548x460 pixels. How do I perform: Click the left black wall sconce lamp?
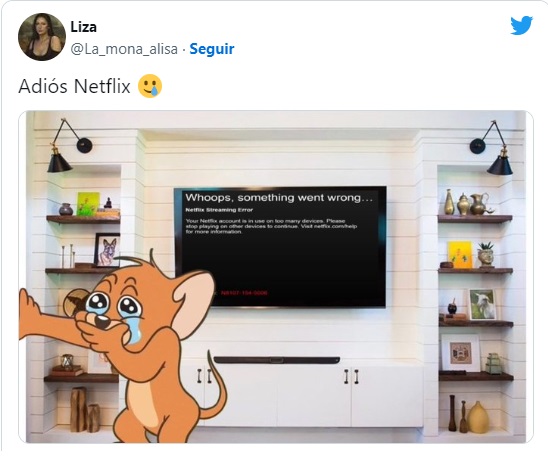pyautogui.click(x=70, y=146)
